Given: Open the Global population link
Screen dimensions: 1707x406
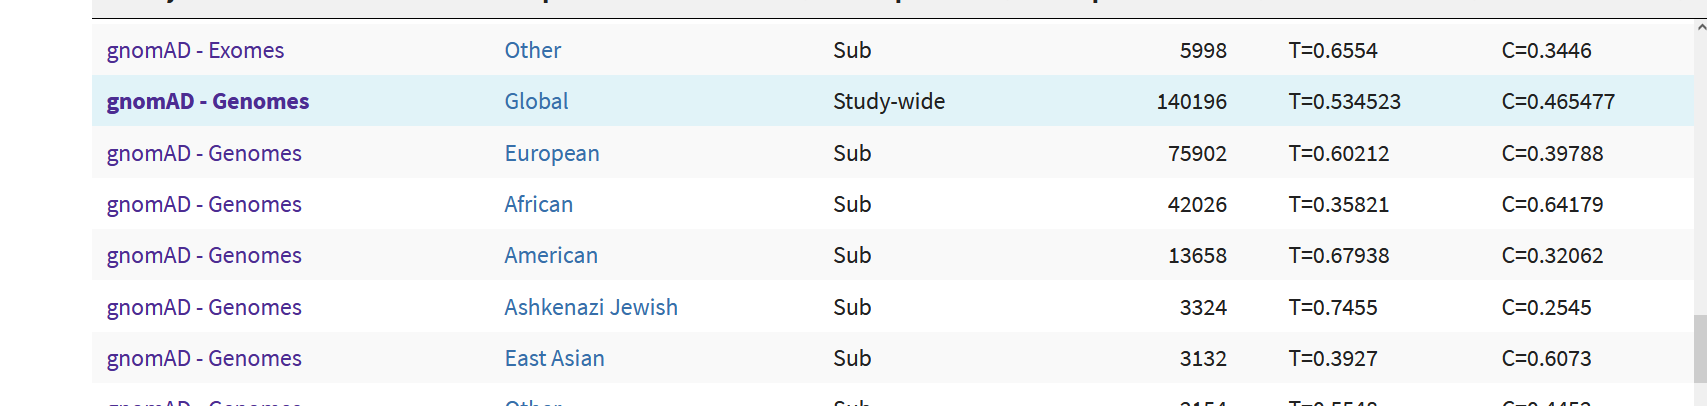Looking at the screenshot, I should [536, 101].
